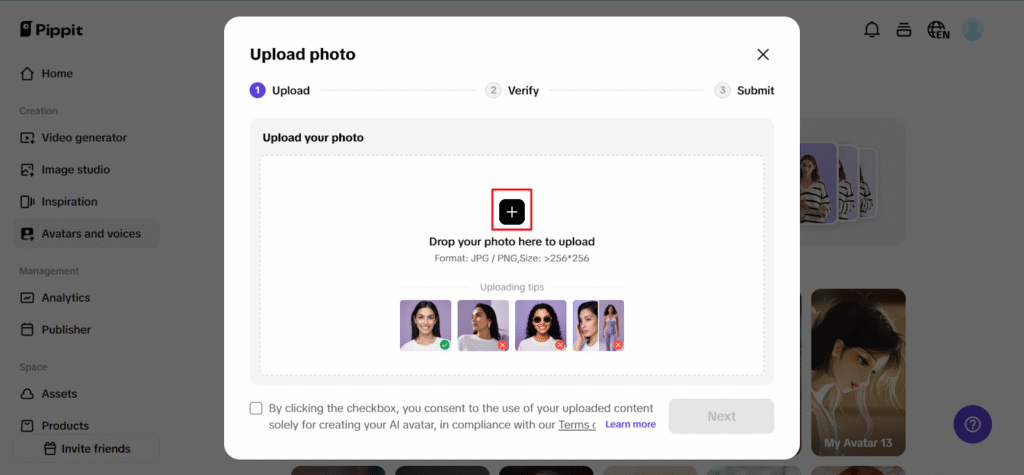Tick the consent checkbox

pos(256,408)
